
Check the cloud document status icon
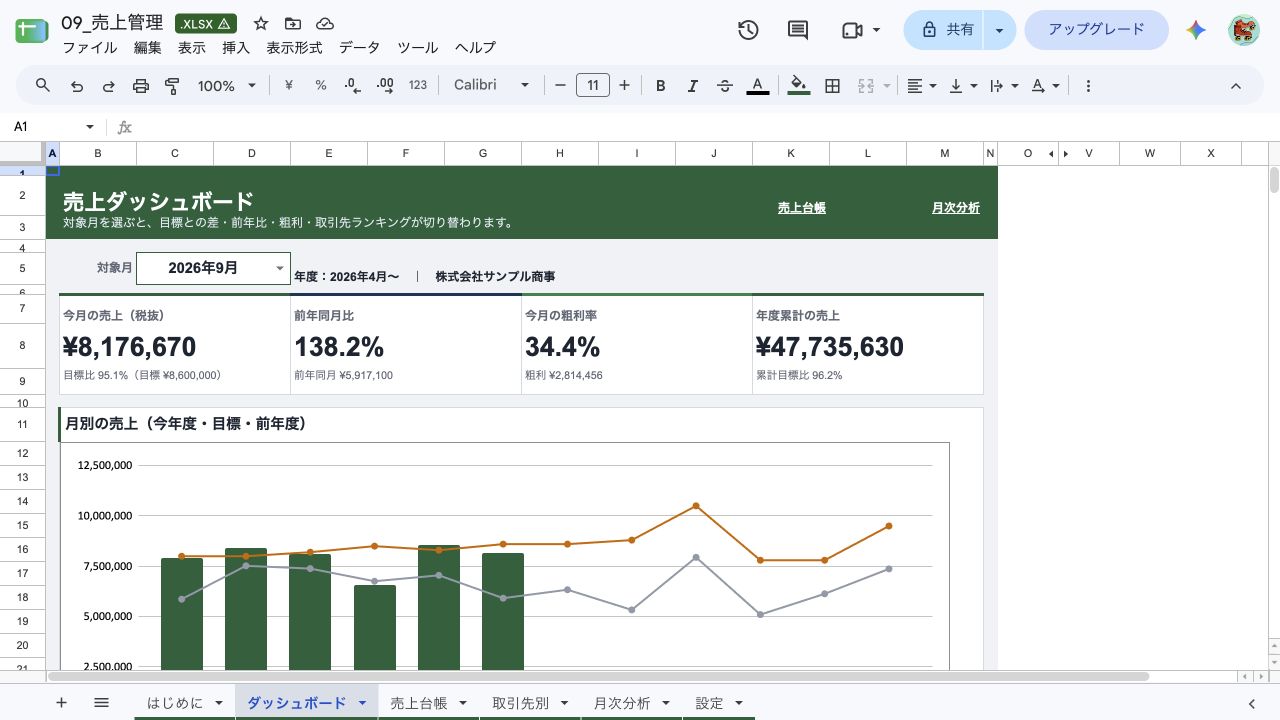point(325,23)
